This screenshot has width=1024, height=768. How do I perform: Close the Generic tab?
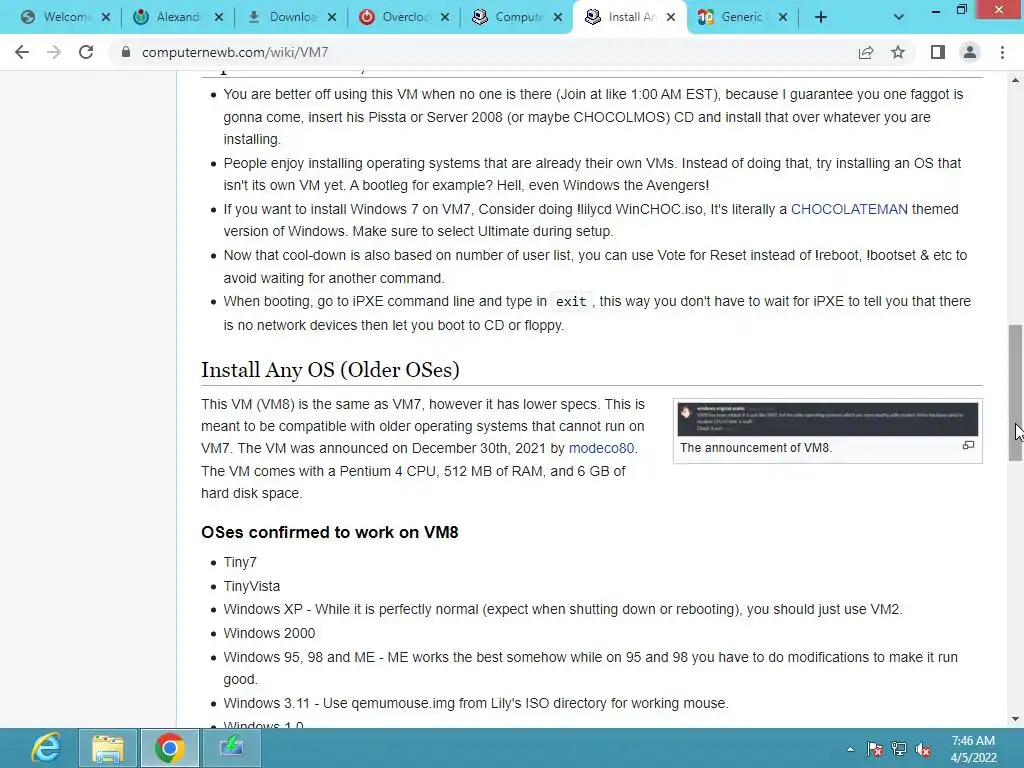(x=783, y=18)
